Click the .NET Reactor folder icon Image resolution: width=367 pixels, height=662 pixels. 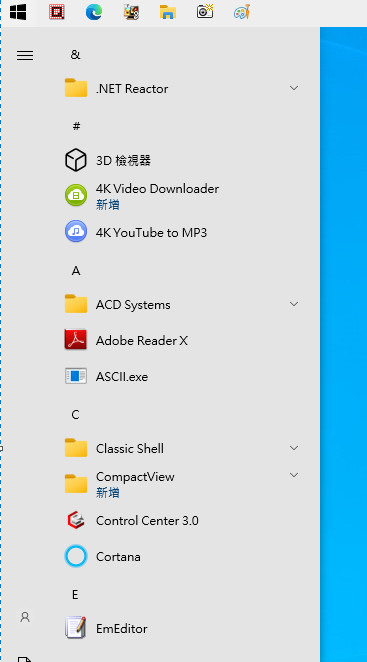pyautogui.click(x=76, y=88)
